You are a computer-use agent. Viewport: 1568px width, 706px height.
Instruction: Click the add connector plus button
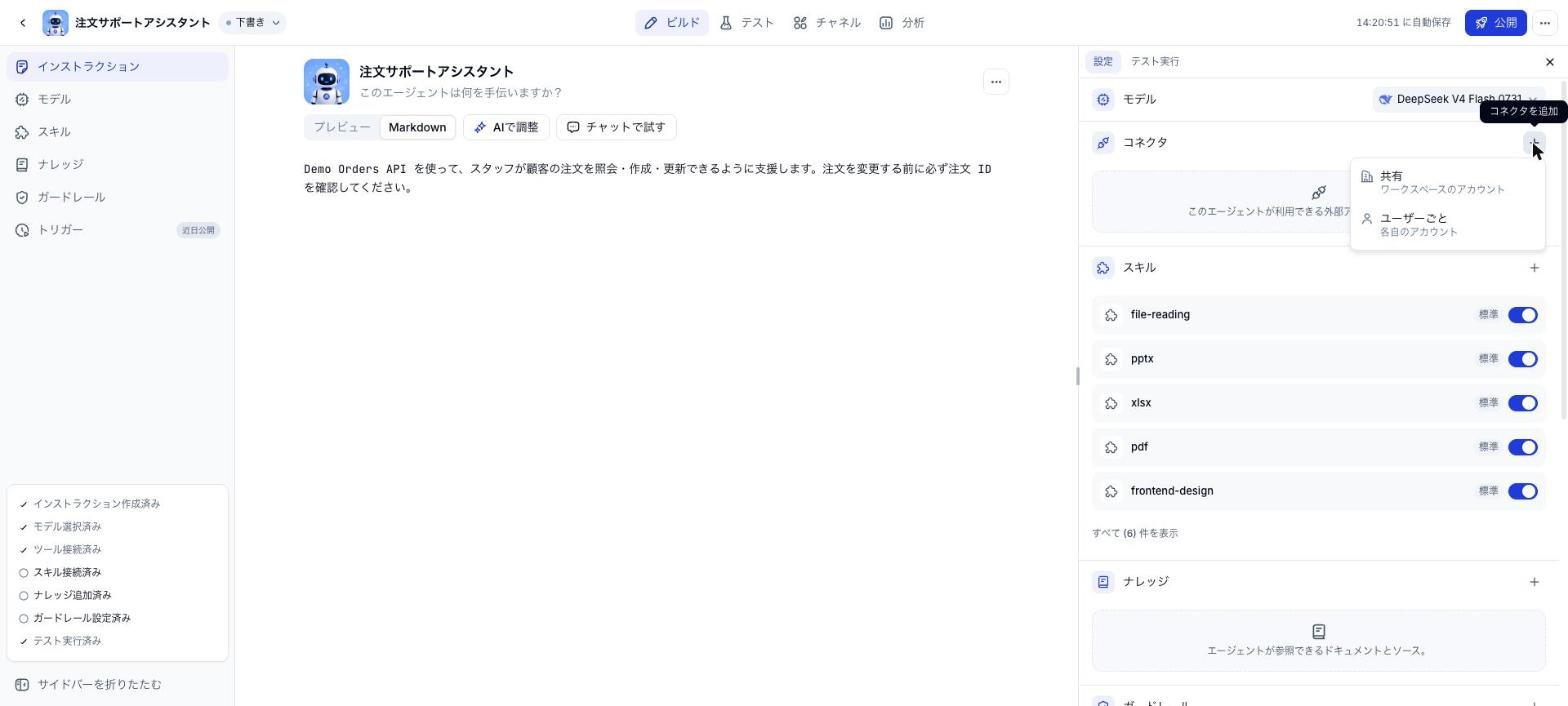click(1534, 142)
